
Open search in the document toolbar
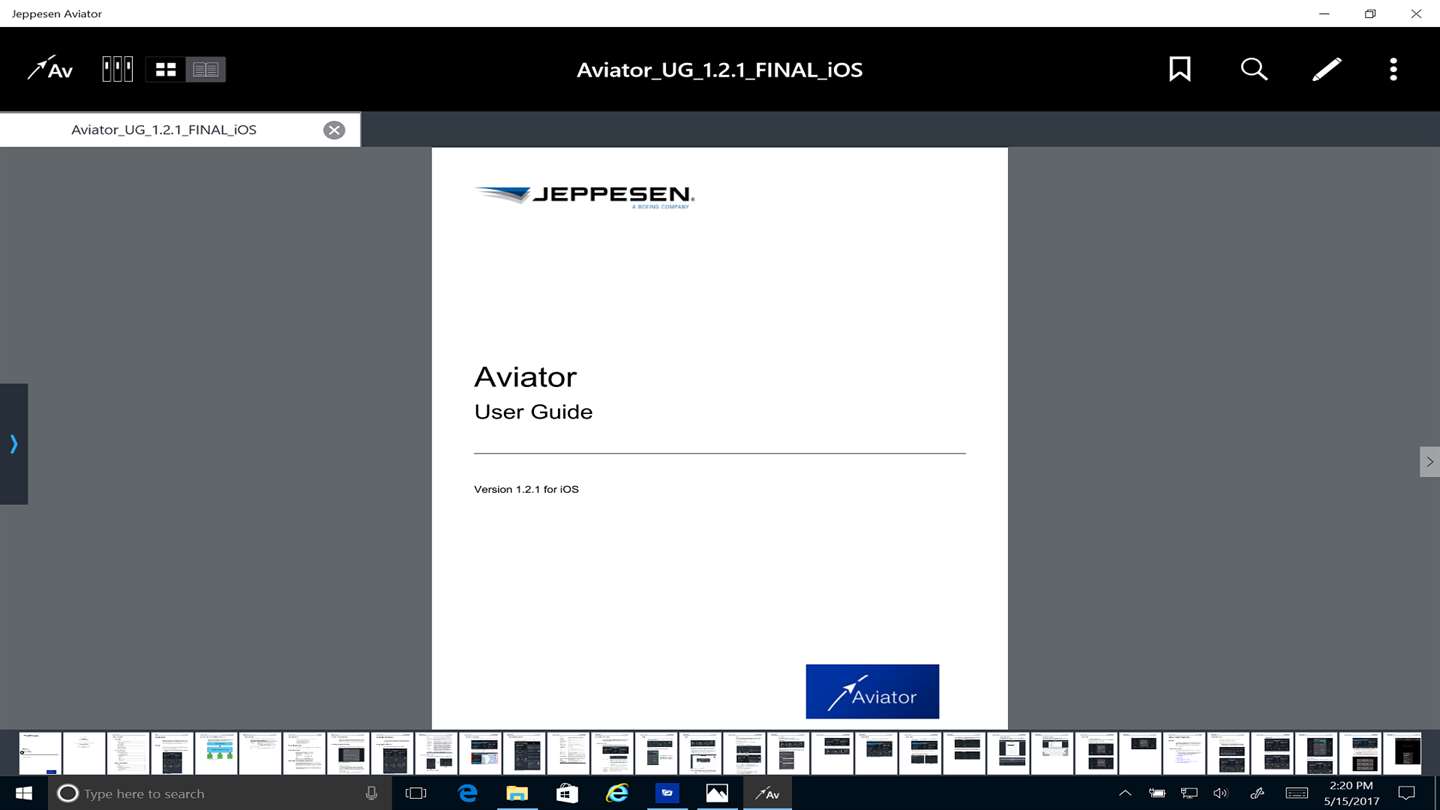coord(1254,69)
